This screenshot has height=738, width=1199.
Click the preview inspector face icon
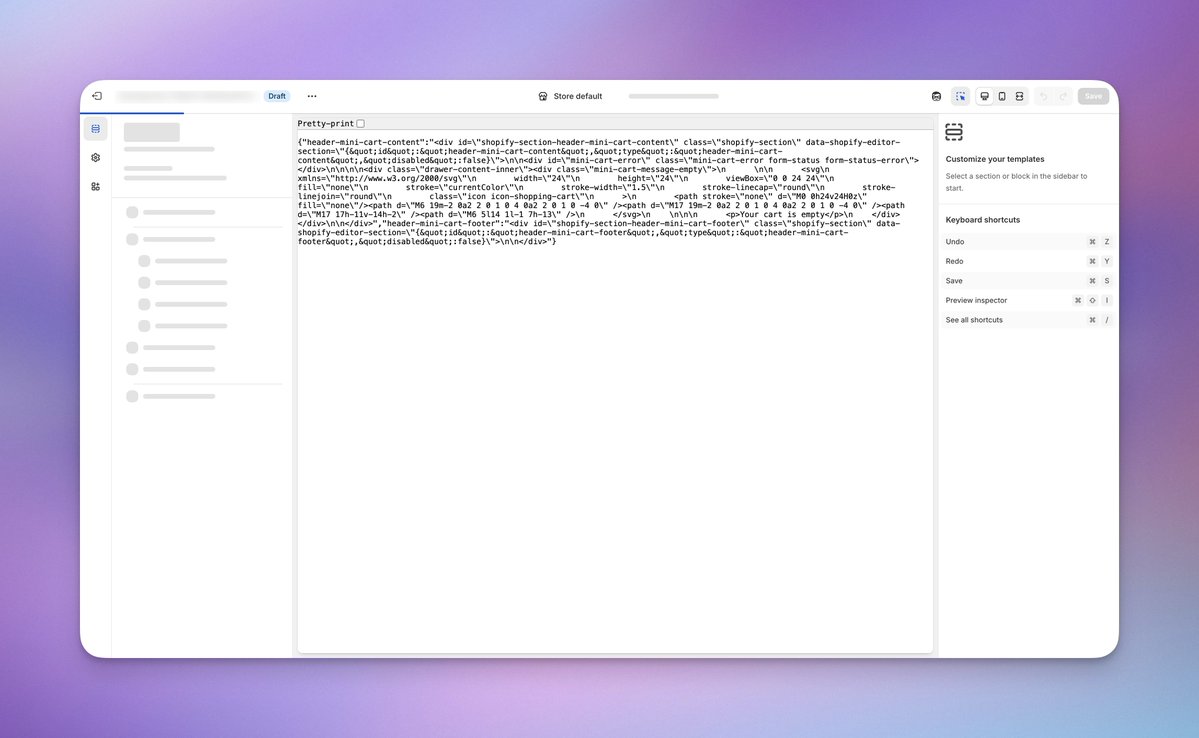tap(937, 96)
